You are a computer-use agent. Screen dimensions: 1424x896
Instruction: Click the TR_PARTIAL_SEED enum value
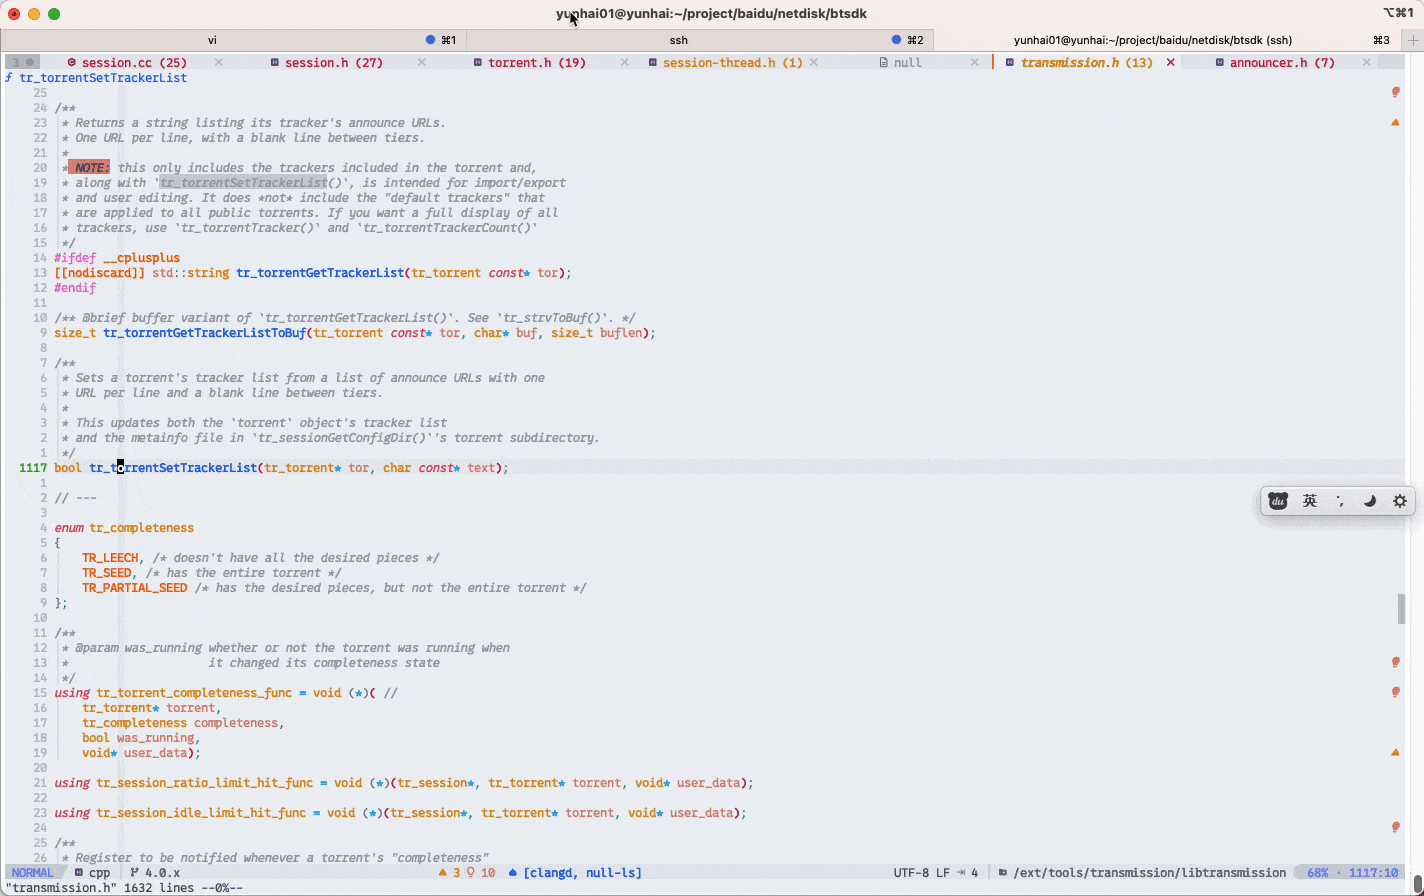pyautogui.click(x=135, y=587)
